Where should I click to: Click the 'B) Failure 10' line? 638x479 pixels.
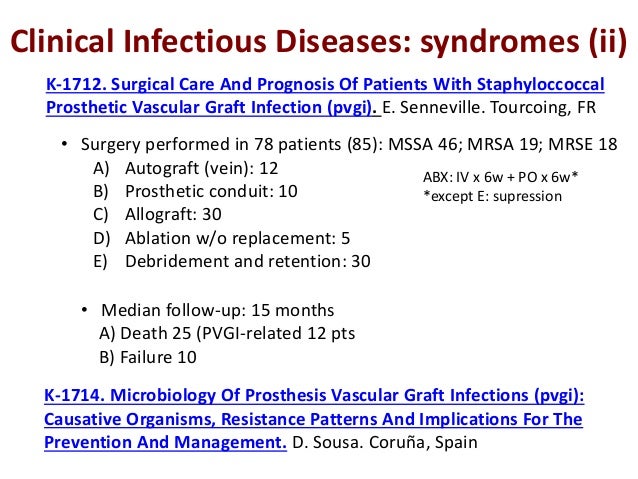pos(147,356)
